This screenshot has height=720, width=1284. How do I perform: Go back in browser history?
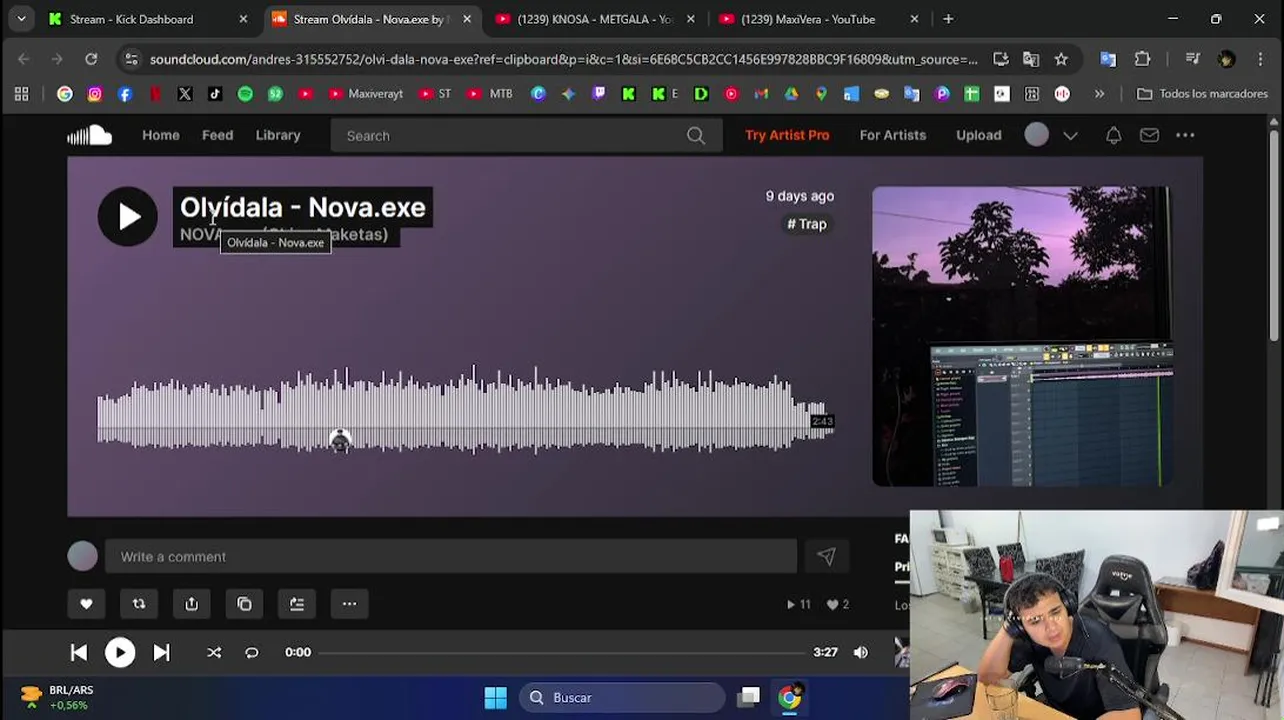24,59
